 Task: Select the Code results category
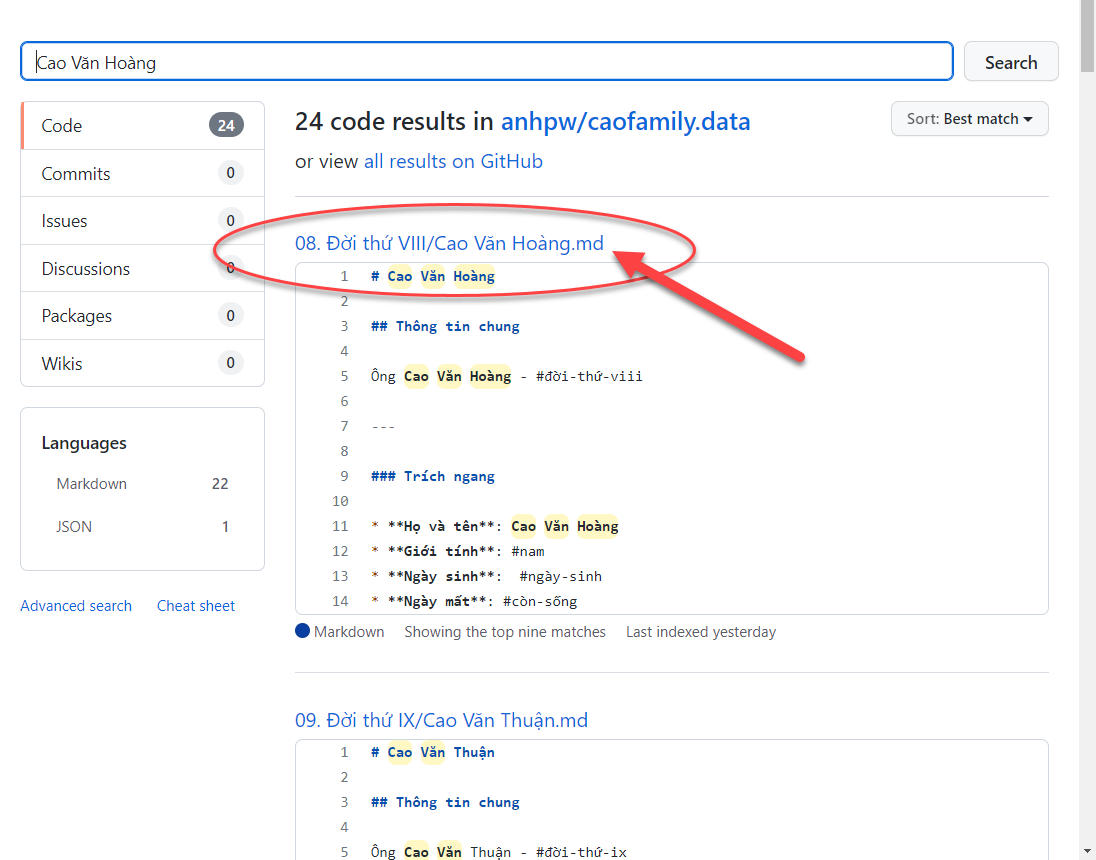[x=142, y=126]
